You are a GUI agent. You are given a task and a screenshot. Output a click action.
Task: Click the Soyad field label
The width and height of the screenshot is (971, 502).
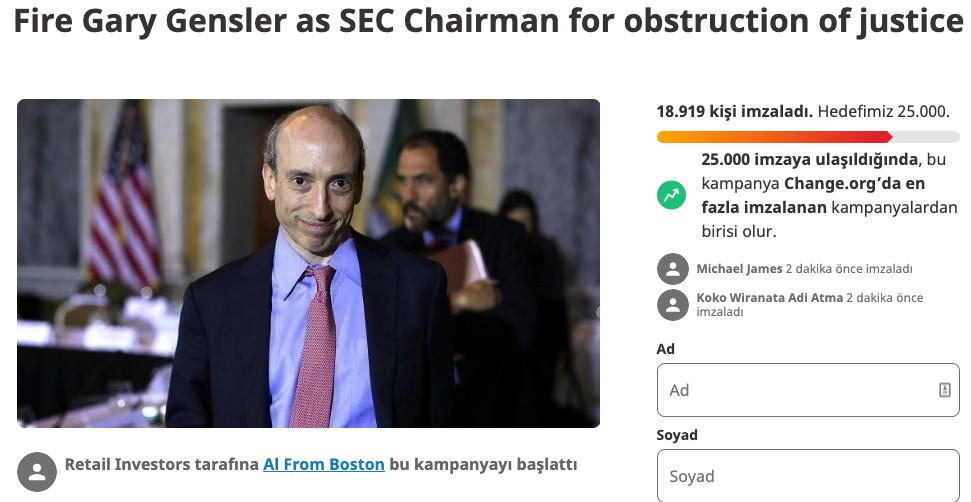coord(677,435)
